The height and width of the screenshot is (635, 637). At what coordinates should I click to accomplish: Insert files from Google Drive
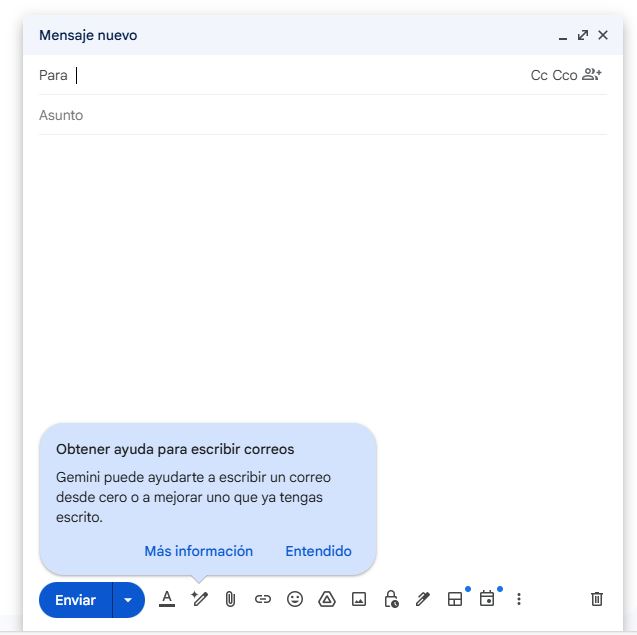point(327,599)
